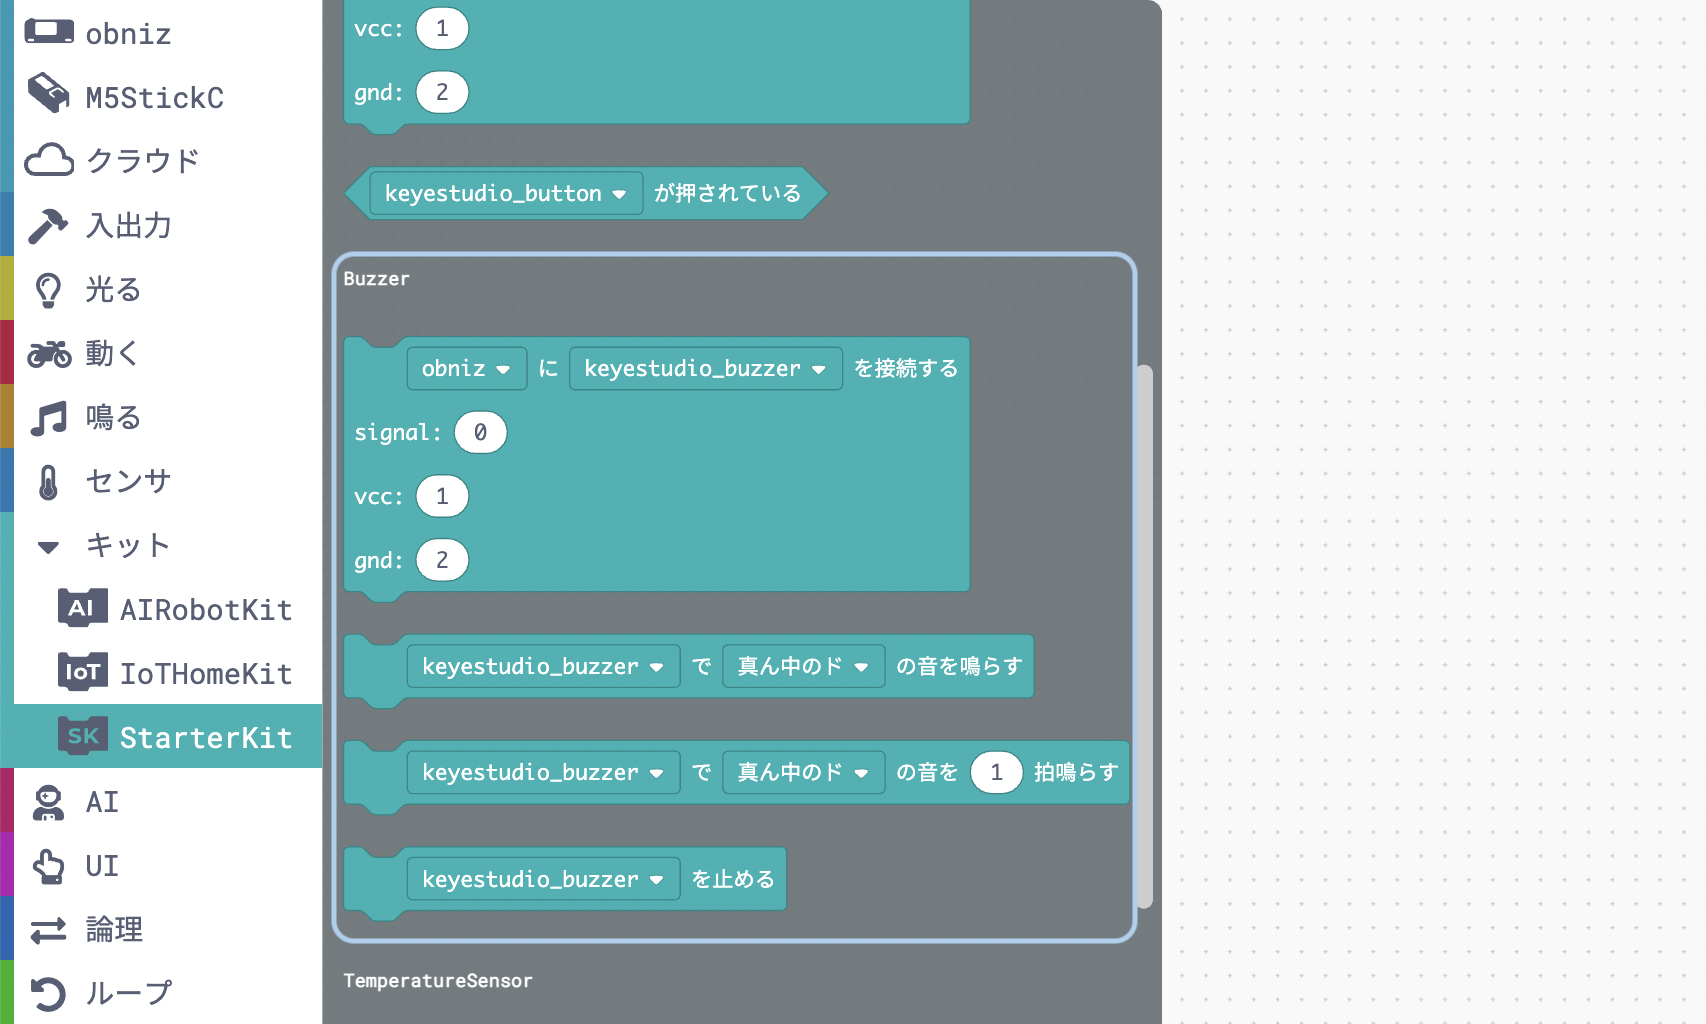Edit the 拍 beat count field showing 1

995,772
